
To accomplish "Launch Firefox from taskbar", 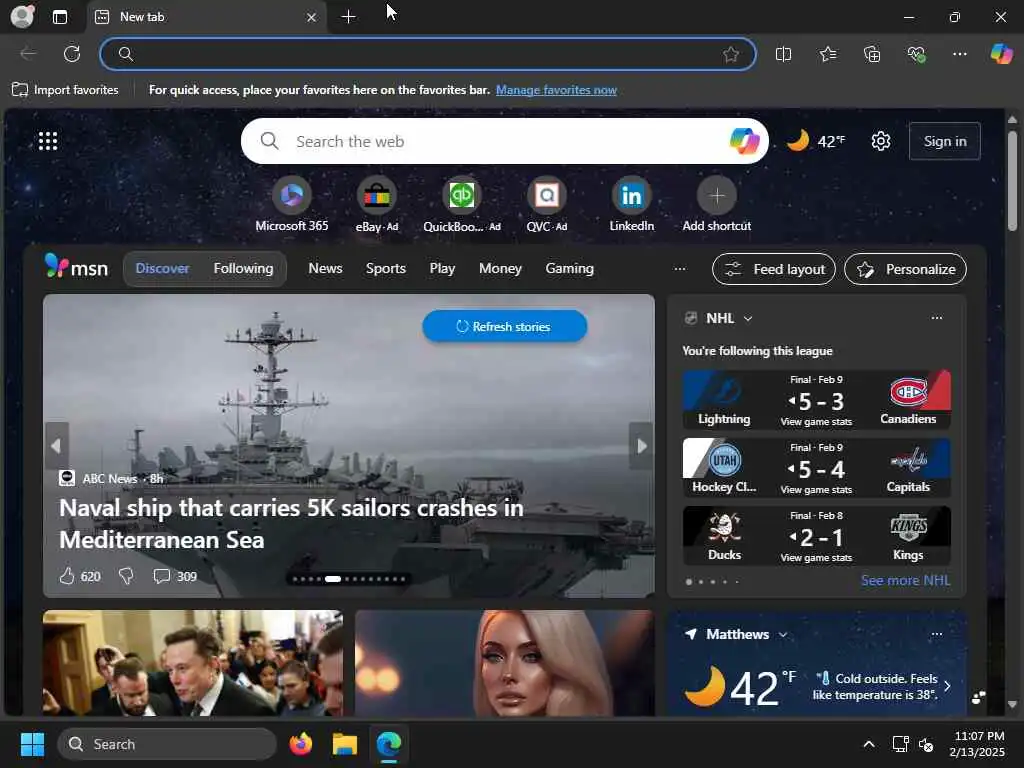I will 300,744.
